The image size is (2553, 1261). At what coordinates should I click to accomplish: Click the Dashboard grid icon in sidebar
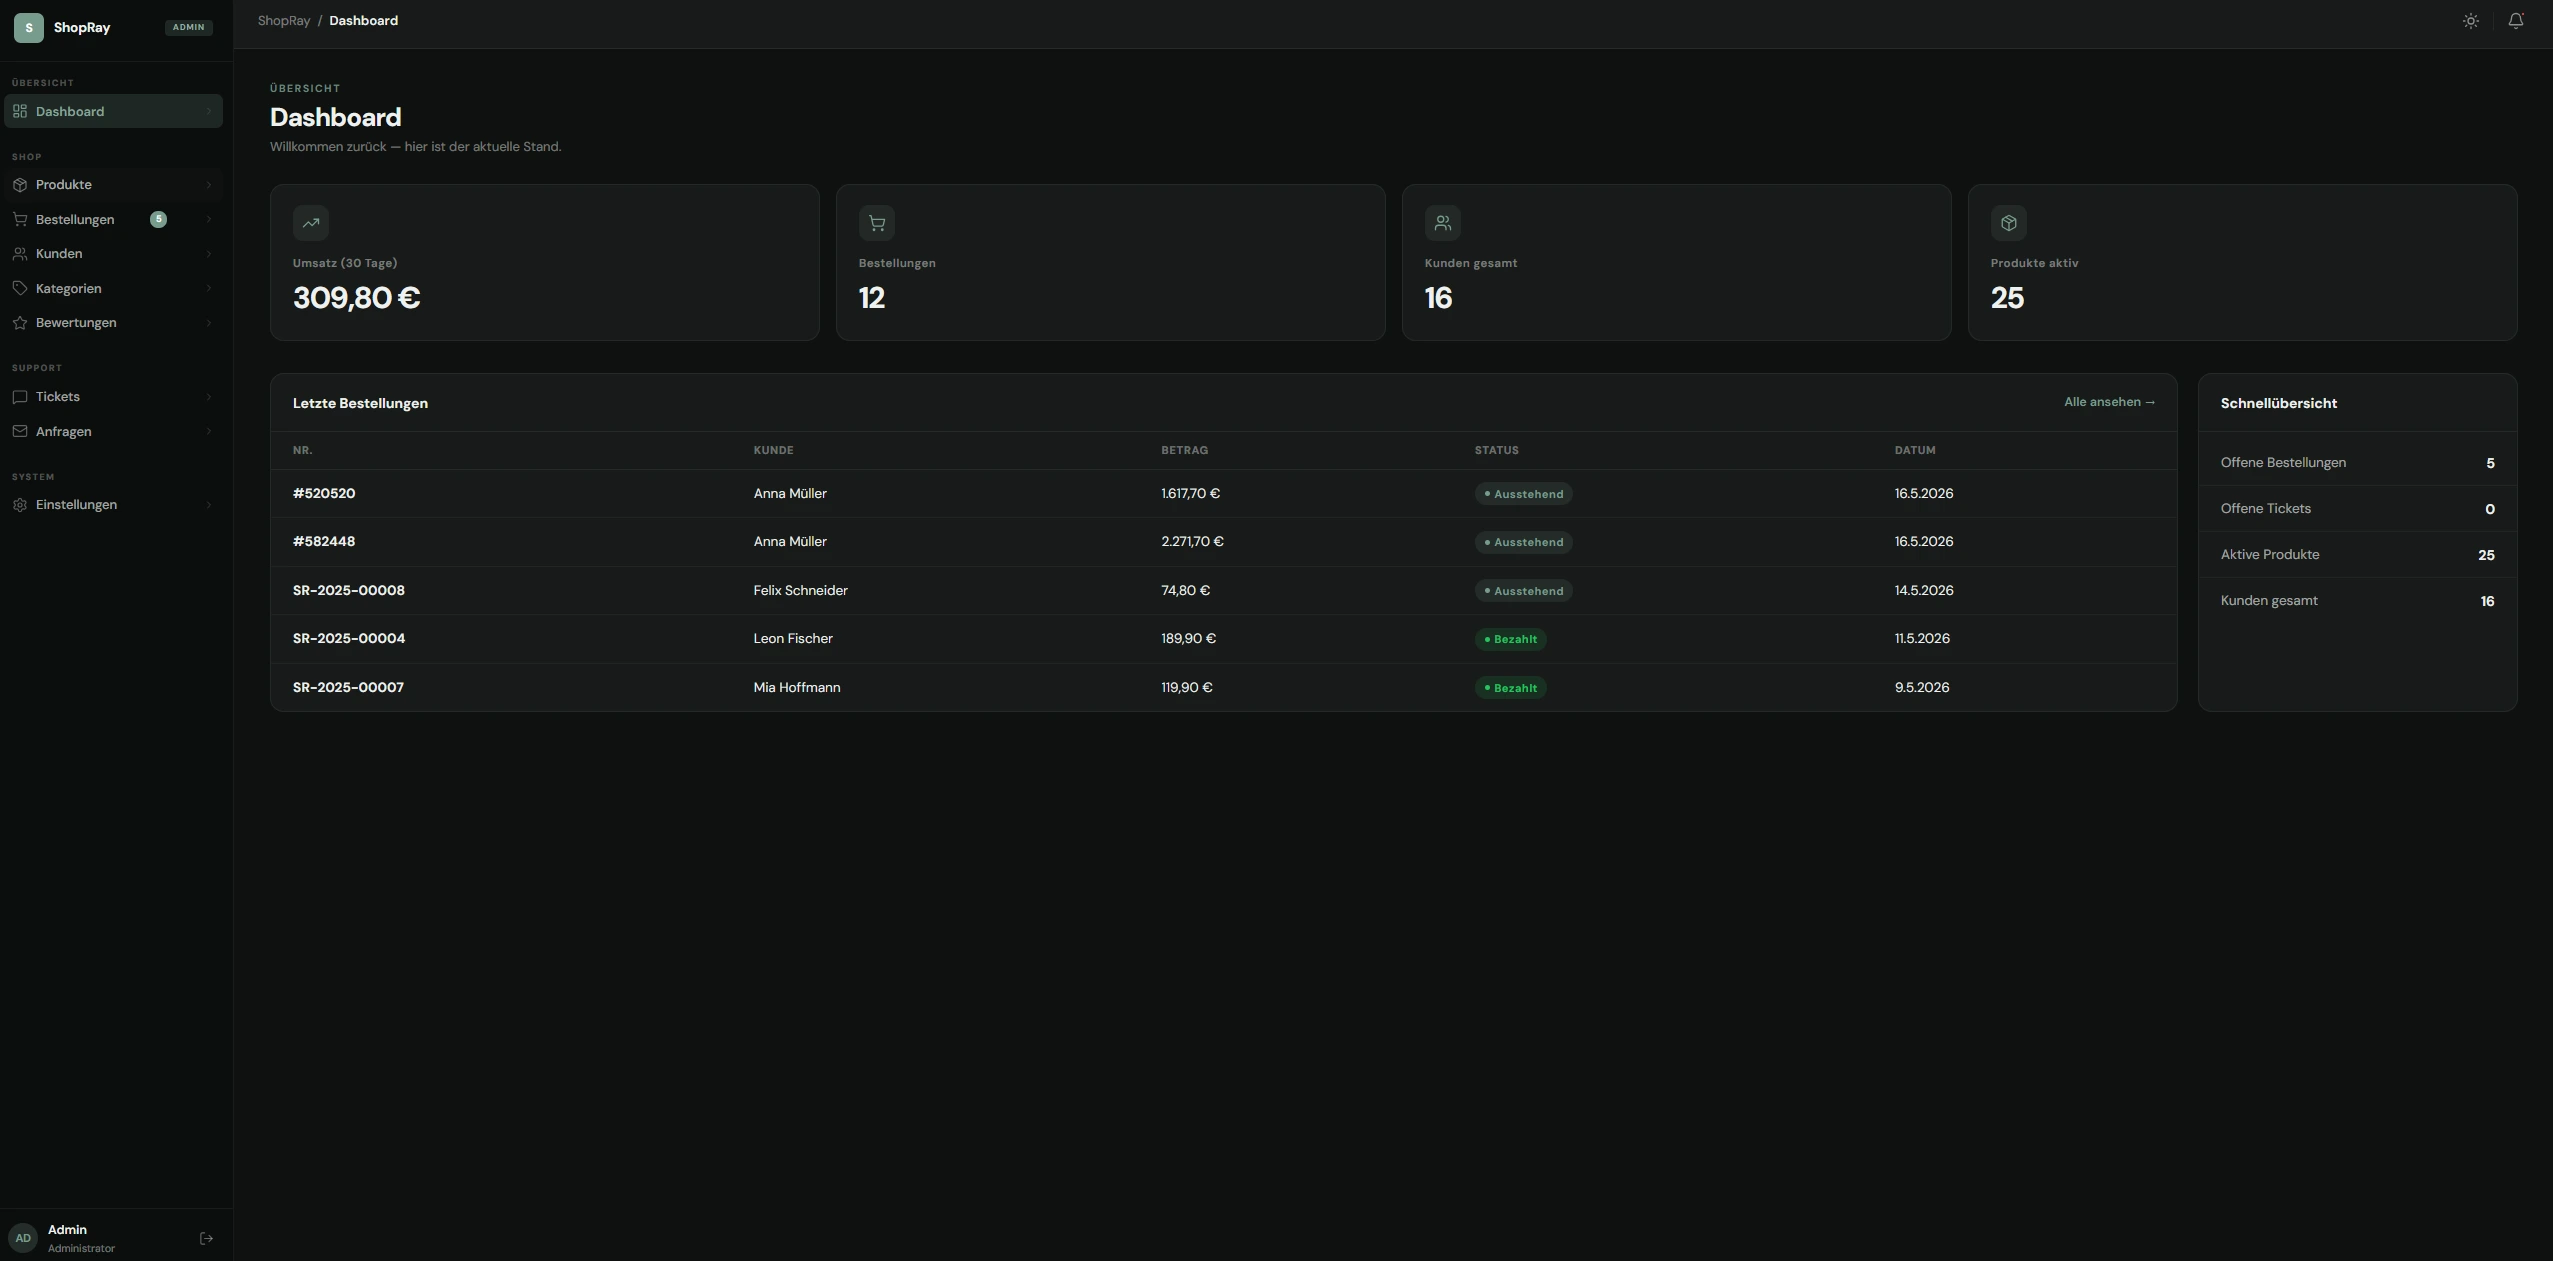coord(20,111)
